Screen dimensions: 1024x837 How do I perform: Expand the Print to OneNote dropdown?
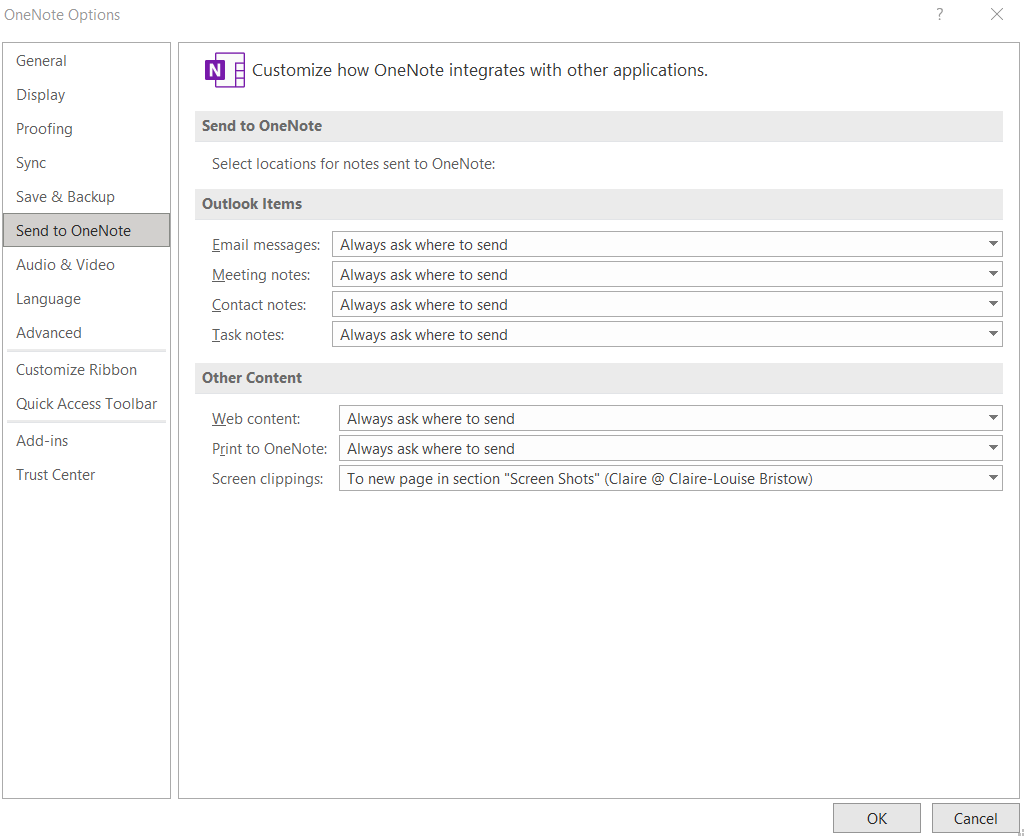point(670,449)
